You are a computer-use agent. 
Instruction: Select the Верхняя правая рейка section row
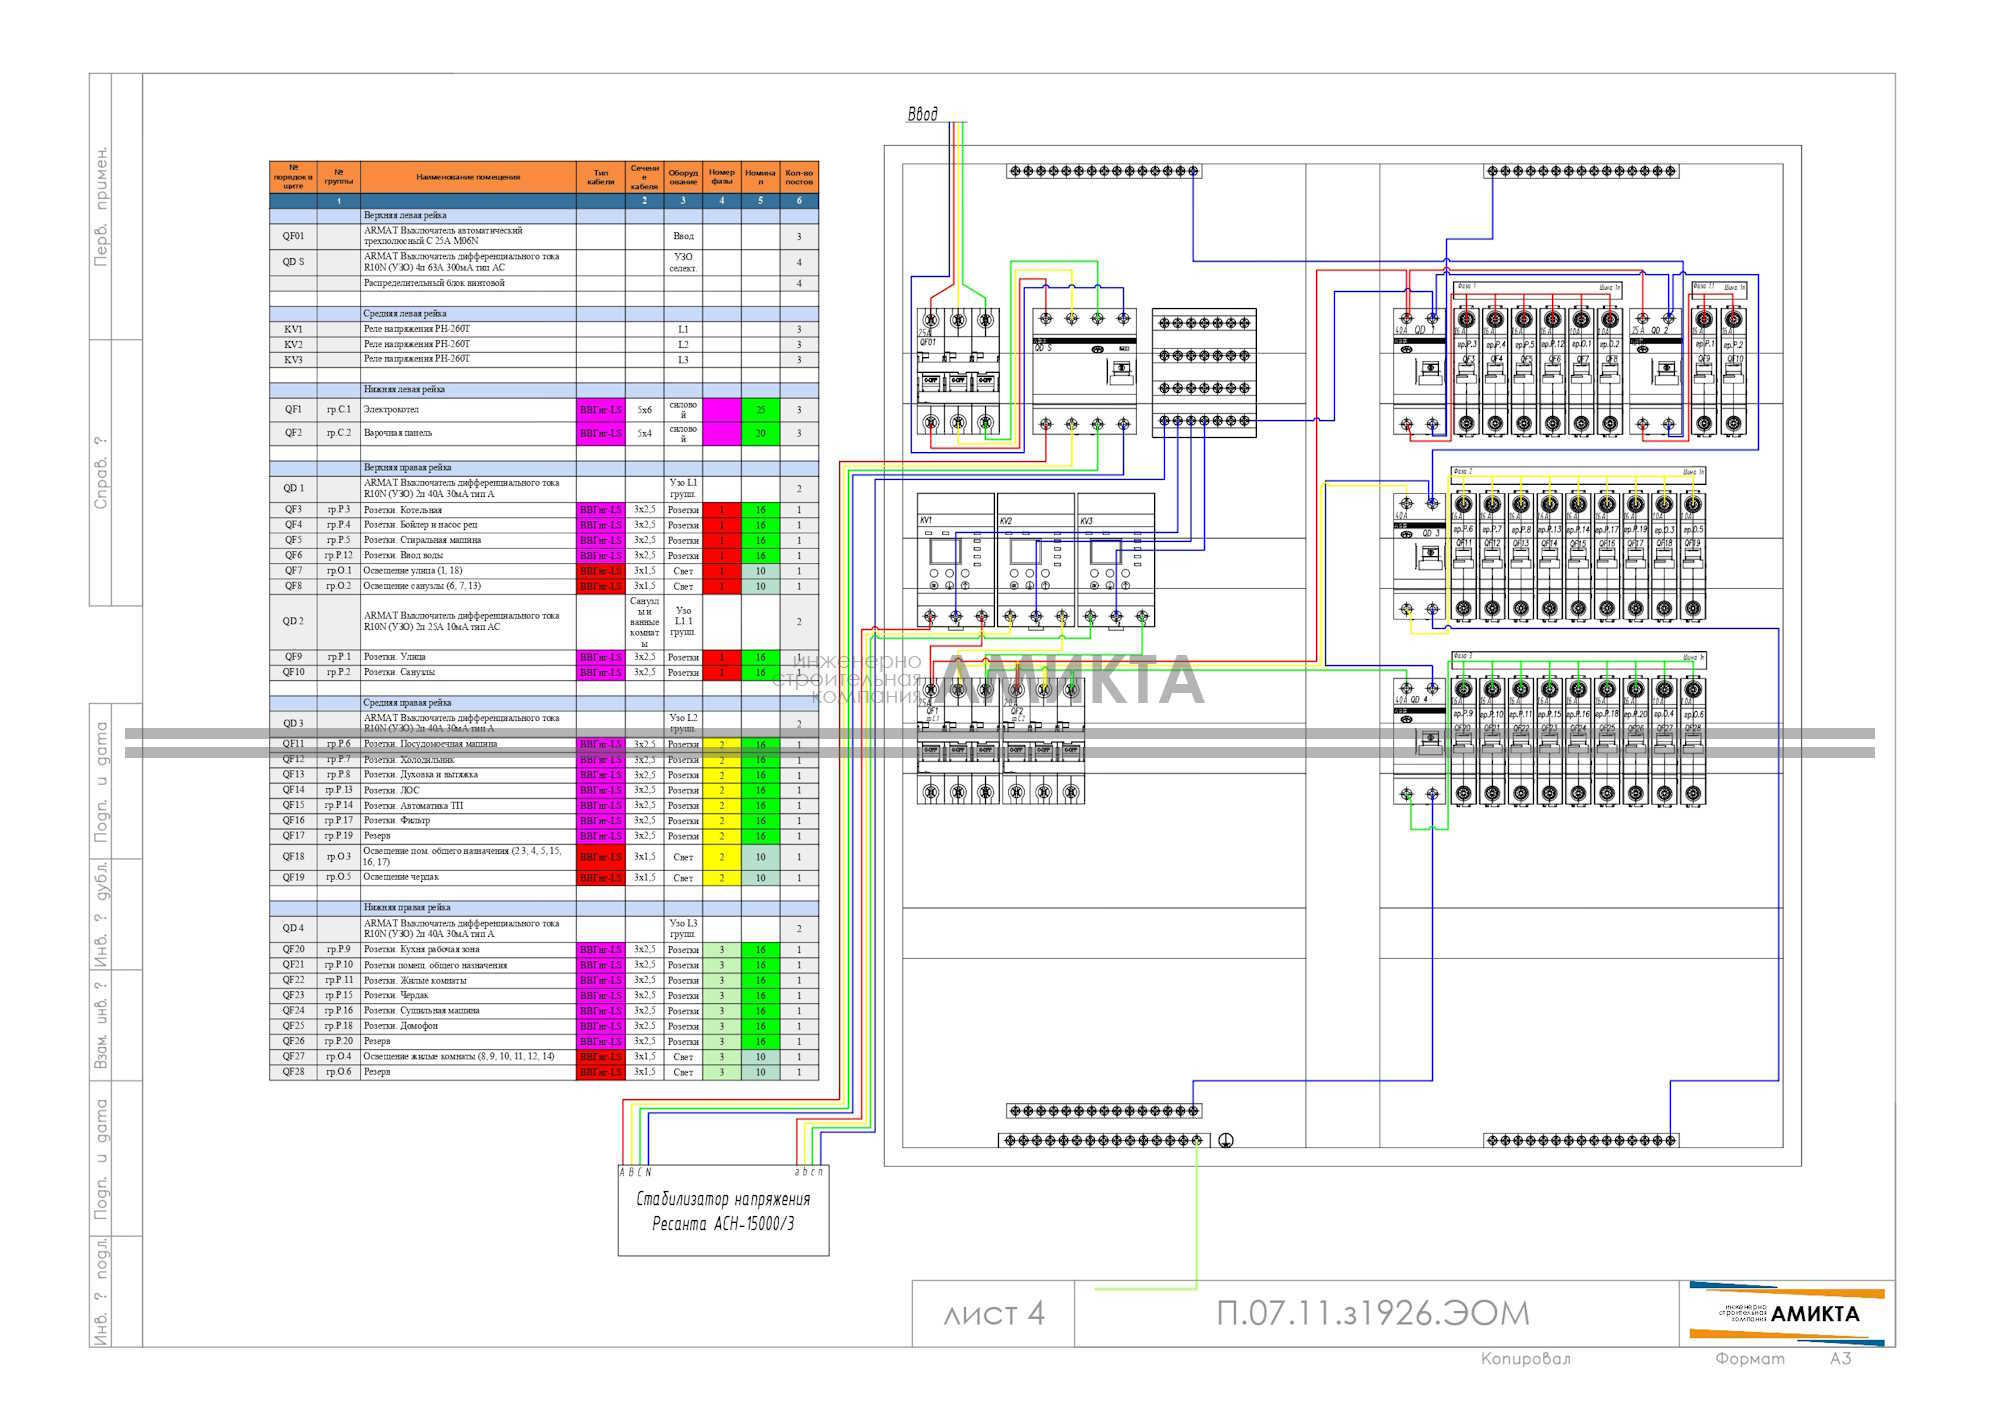[x=544, y=467]
